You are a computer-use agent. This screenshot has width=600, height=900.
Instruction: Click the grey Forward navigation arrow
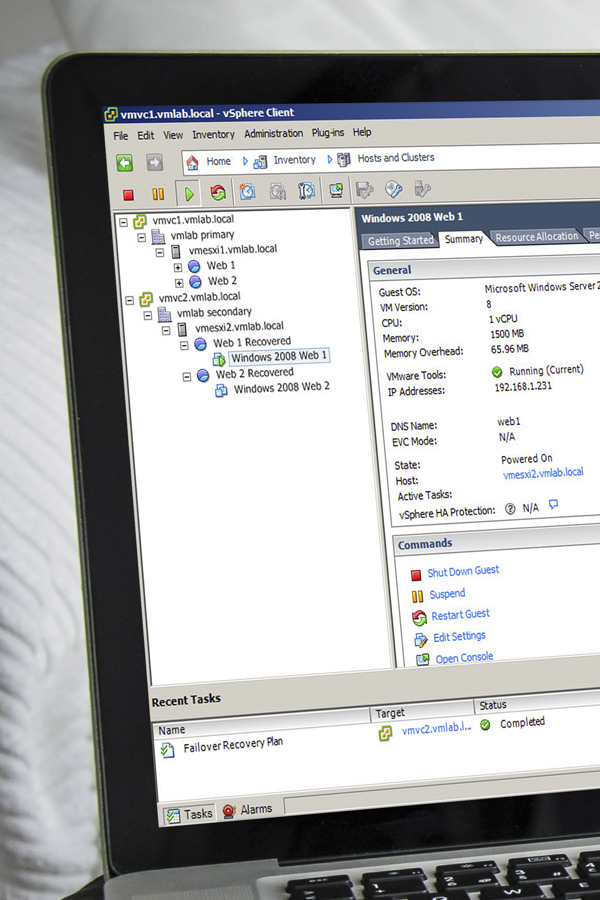coord(154,163)
